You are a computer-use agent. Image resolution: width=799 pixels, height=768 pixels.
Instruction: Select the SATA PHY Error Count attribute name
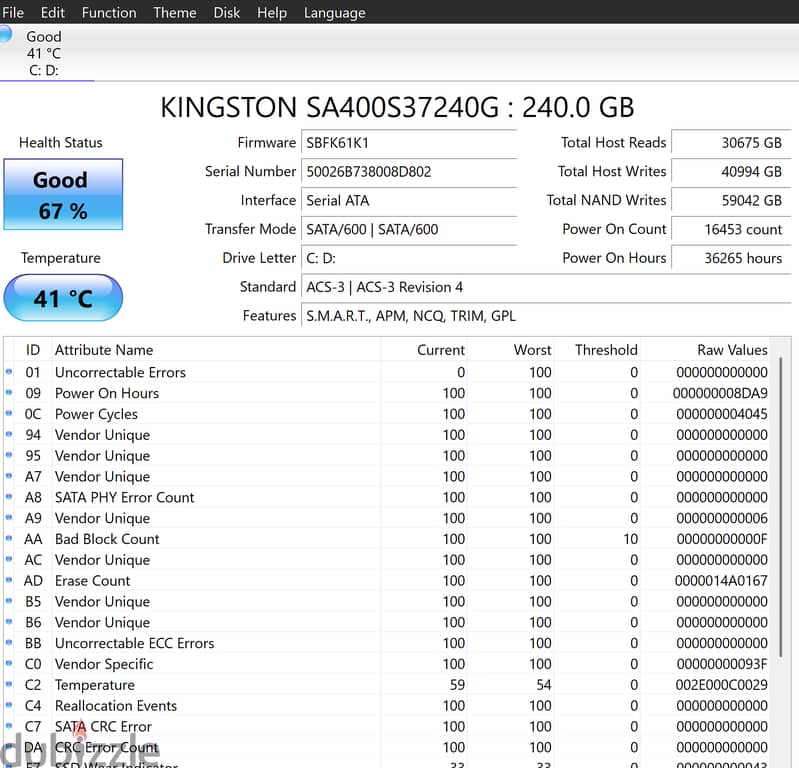pyautogui.click(x=124, y=497)
